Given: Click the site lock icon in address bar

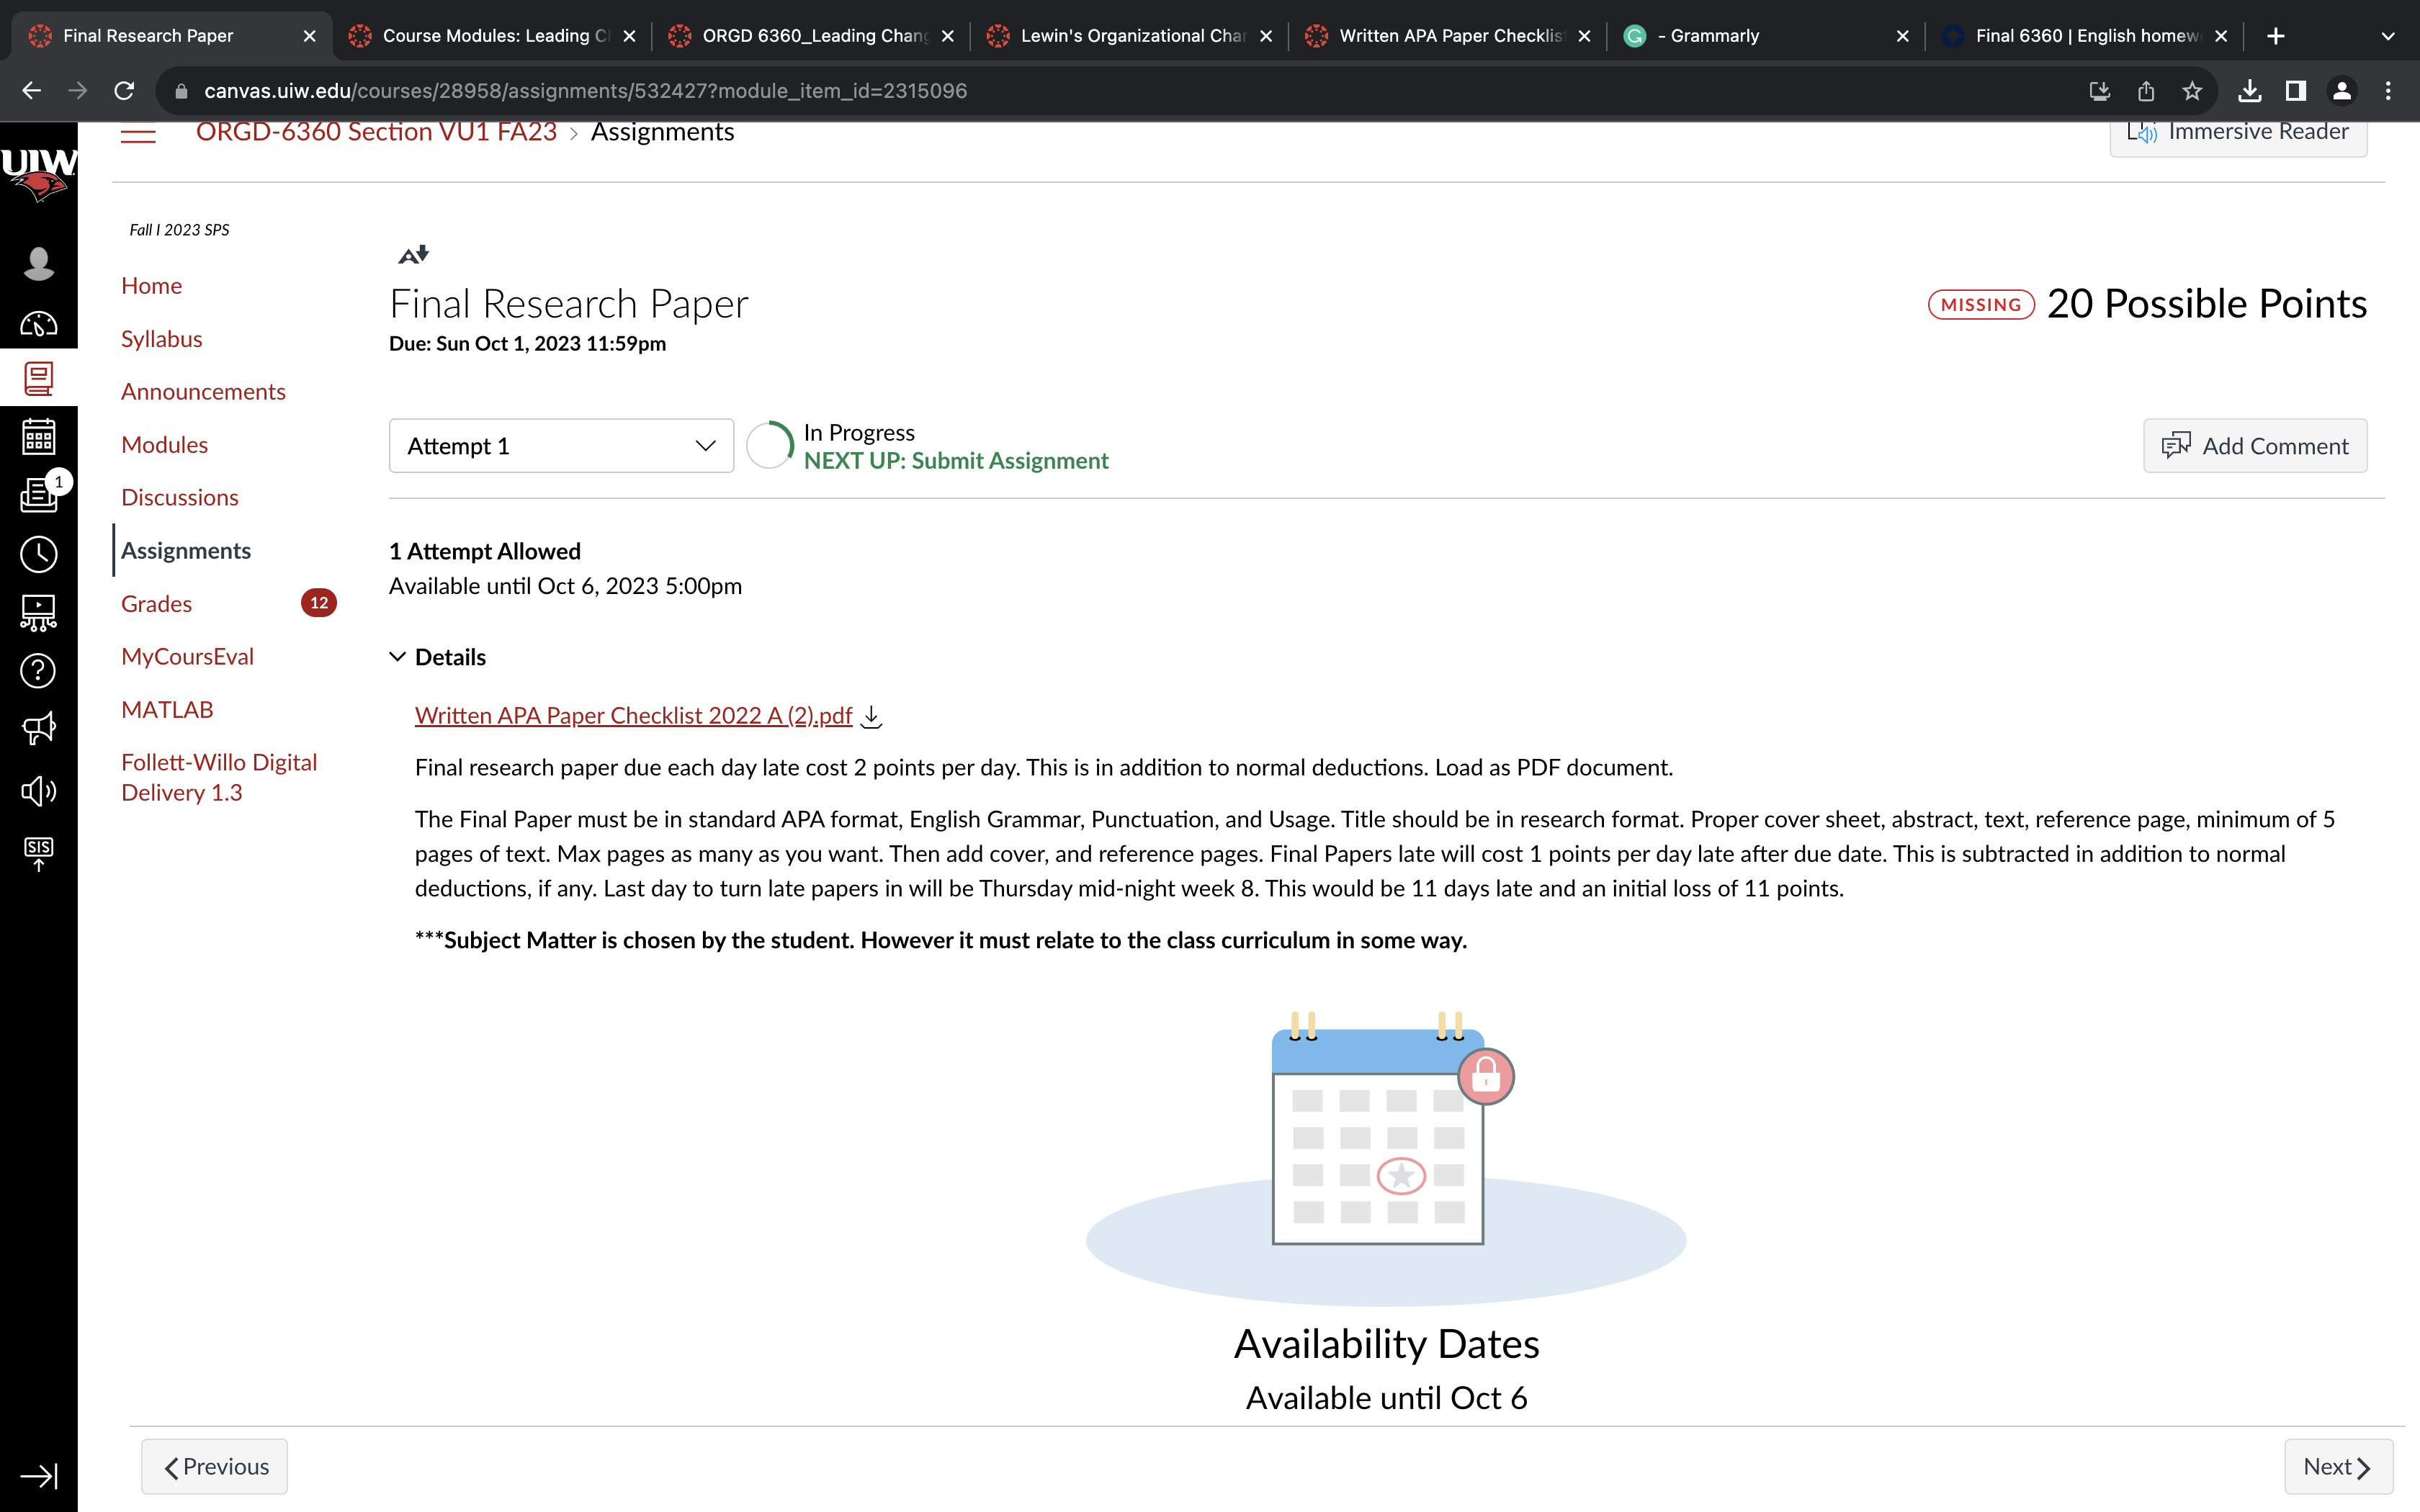Looking at the screenshot, I should tap(181, 91).
